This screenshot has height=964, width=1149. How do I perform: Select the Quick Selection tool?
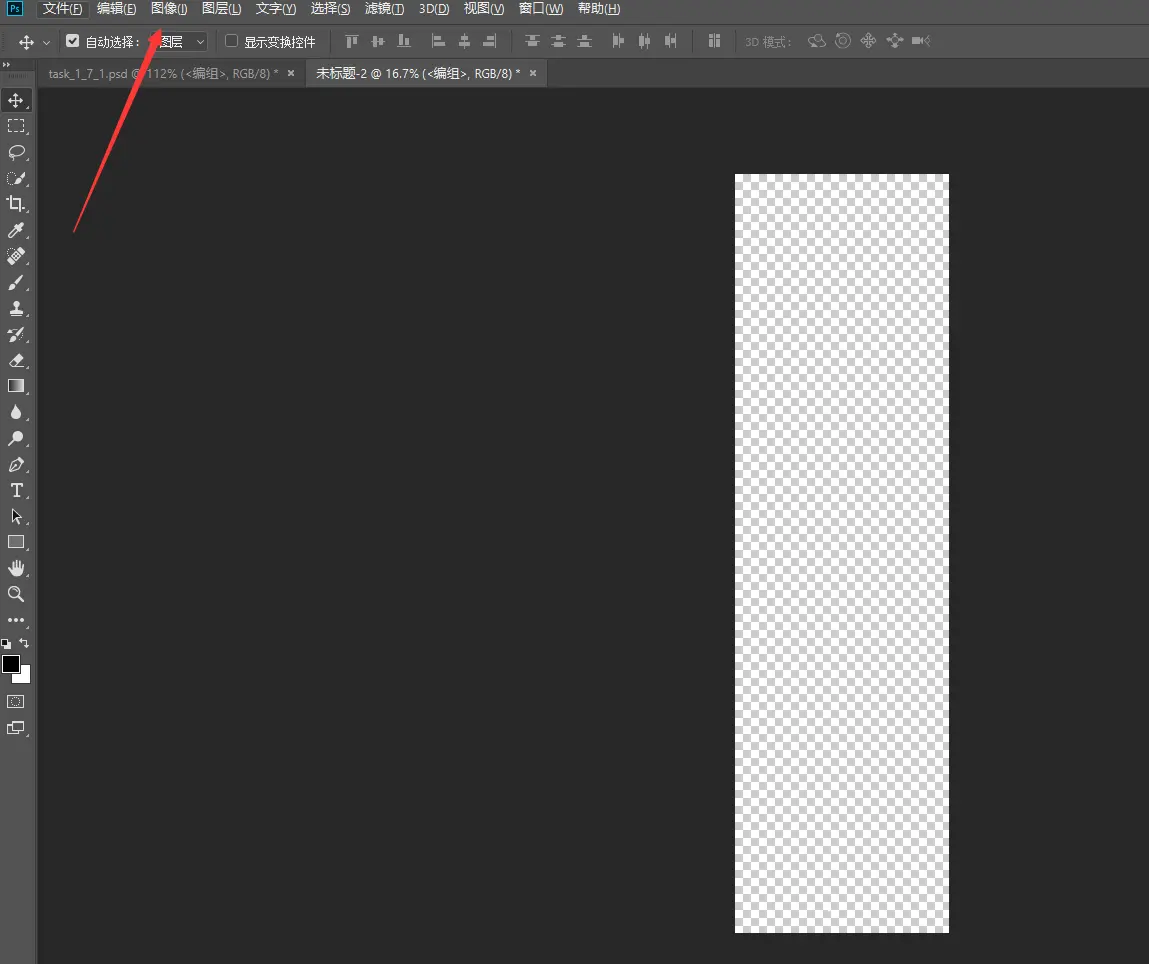tap(16, 178)
